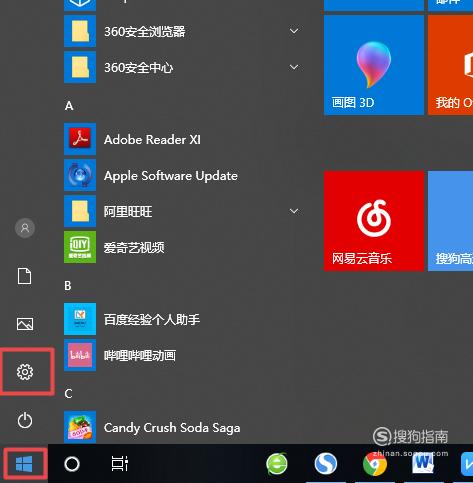Viewport: 473px width, 483px height.
Task: Click the Candy Crush Soda Saga icon
Action: 80,427
